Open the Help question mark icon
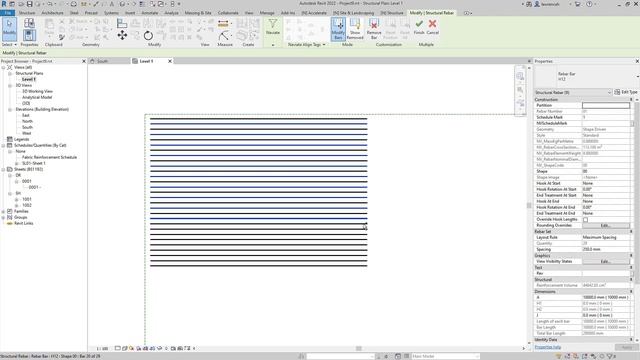This screenshot has width=640, height=360. (589, 4)
